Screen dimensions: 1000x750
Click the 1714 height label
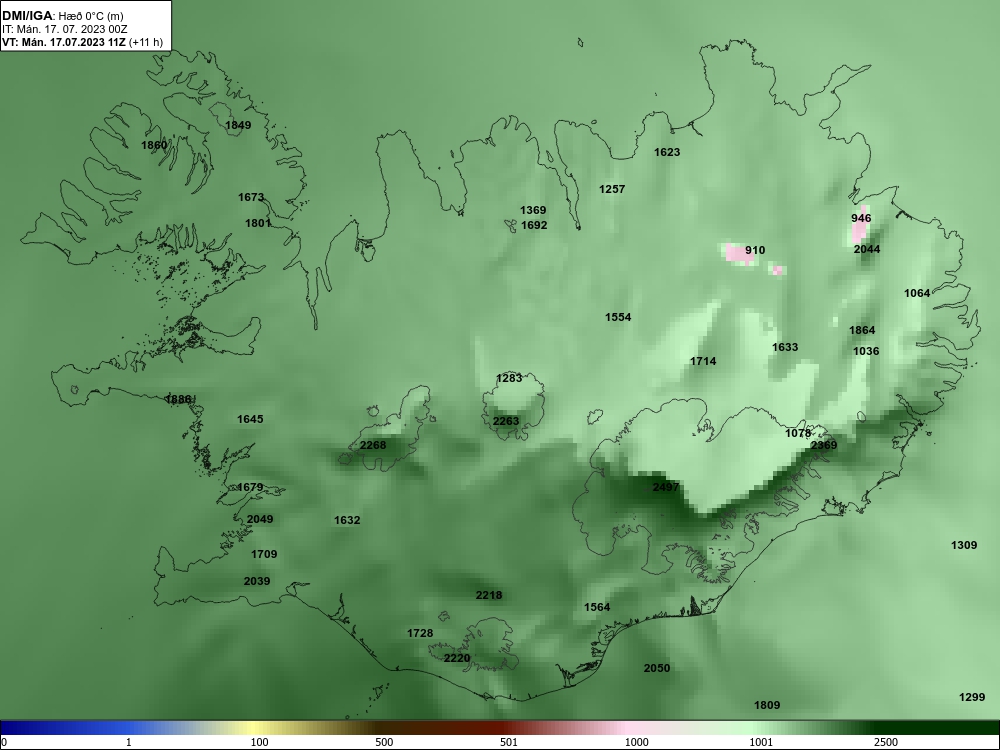[703, 362]
